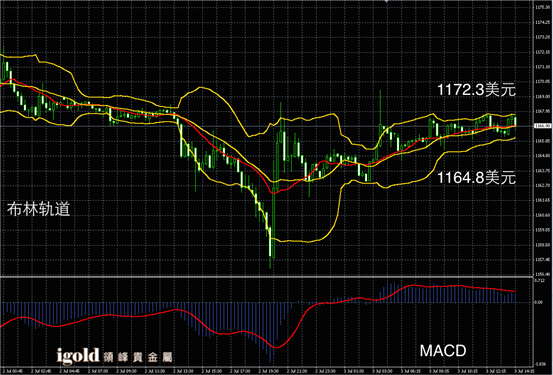Image resolution: width=553 pixels, height=375 pixels.
Task: Click the 2 Jul 00:45 time axis label
Action: [x=13, y=371]
